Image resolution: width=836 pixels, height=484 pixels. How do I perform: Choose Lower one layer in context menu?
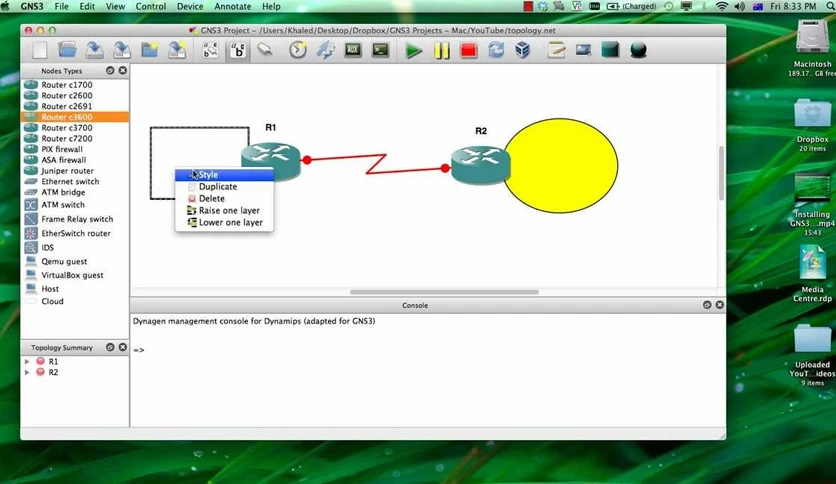224,222
